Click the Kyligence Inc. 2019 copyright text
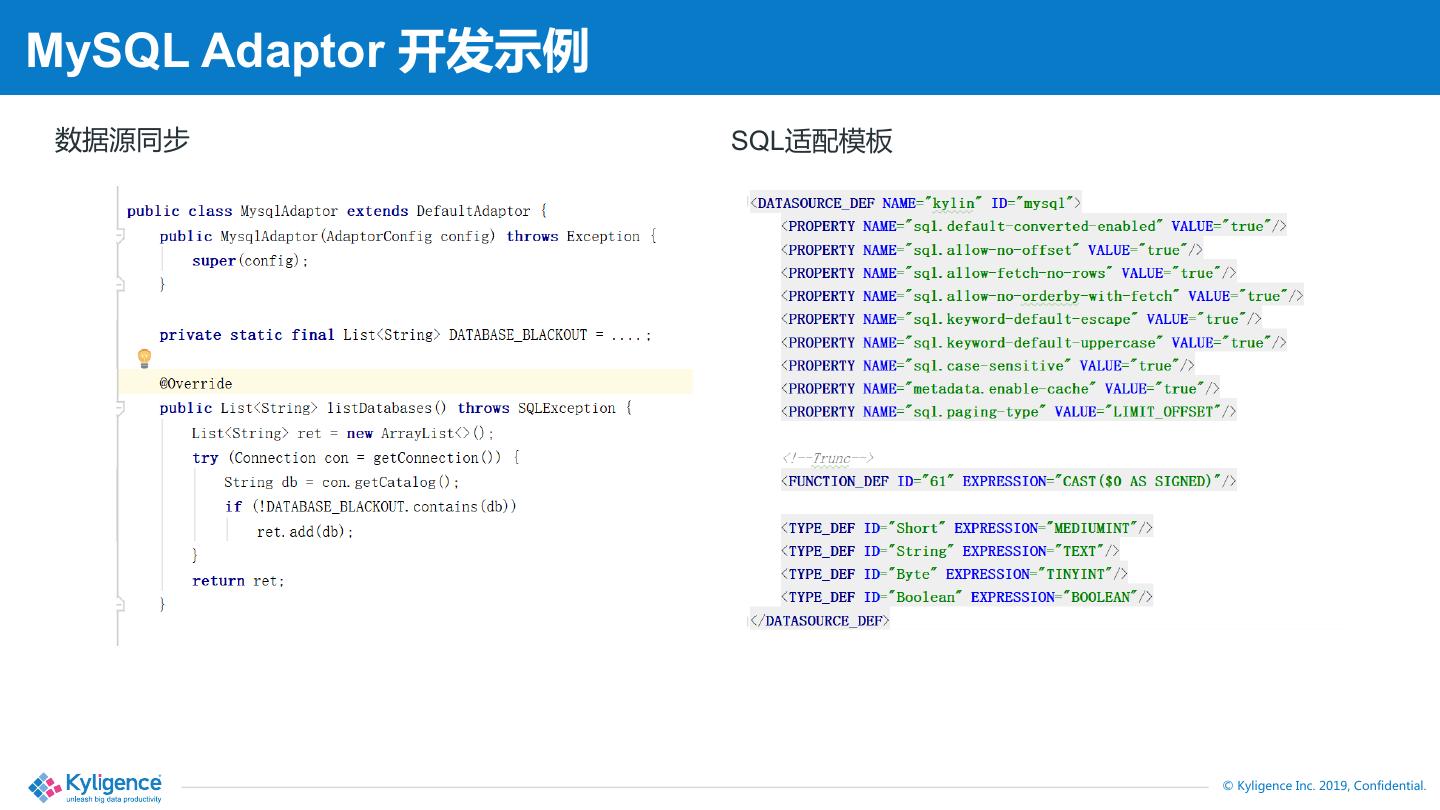Screen dimensions: 1440x810 click(x=1324, y=786)
